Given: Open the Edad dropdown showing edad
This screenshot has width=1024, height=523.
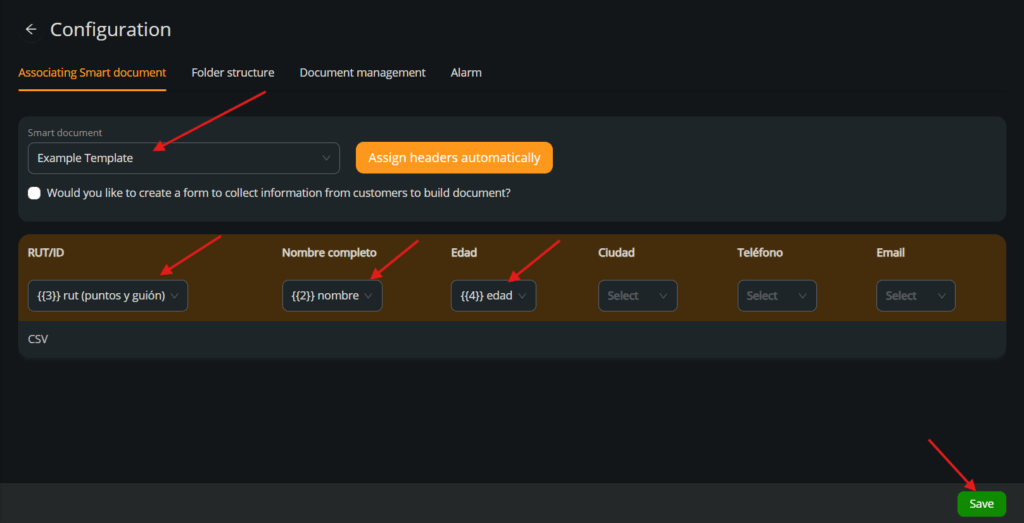Looking at the screenshot, I should coord(493,296).
